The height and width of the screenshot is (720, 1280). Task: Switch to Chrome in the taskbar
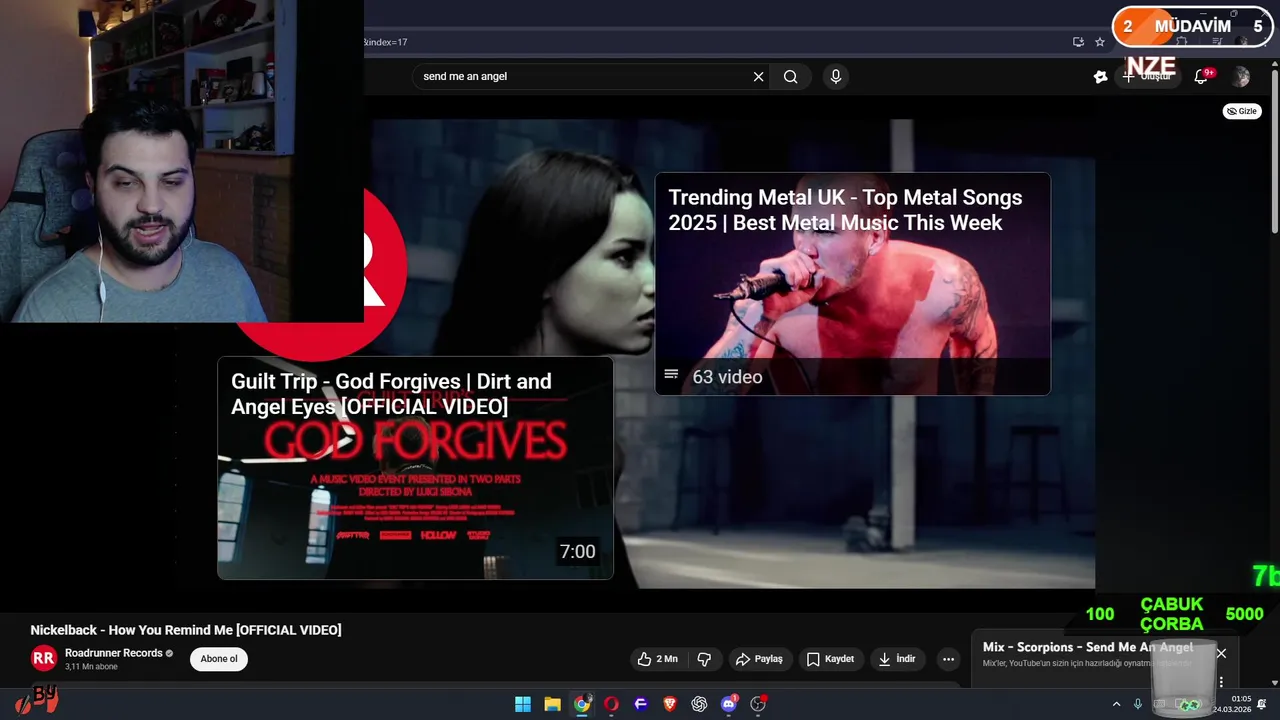tap(582, 704)
